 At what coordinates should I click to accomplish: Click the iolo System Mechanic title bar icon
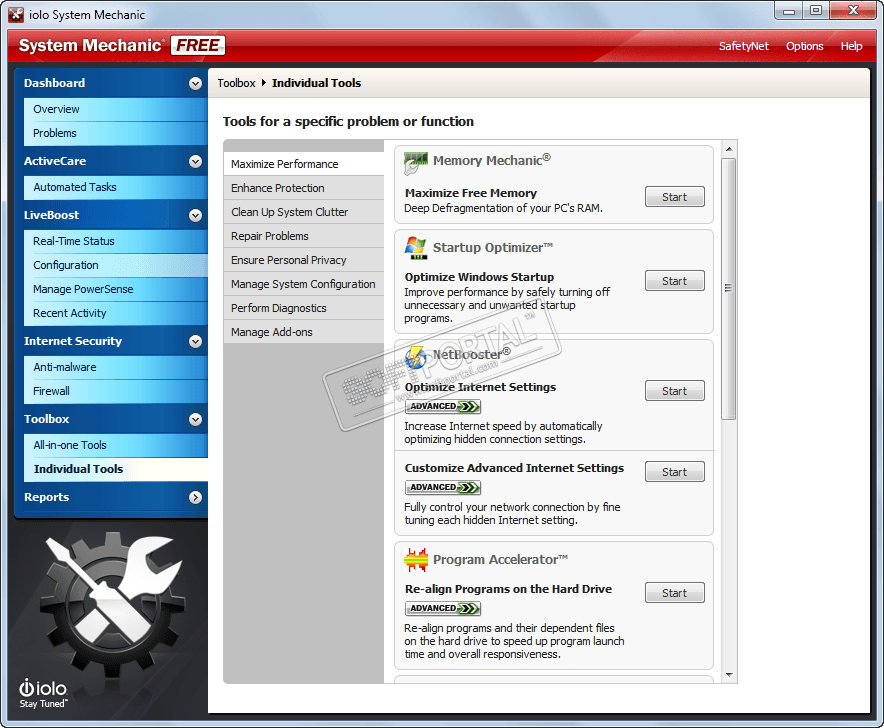(16, 15)
